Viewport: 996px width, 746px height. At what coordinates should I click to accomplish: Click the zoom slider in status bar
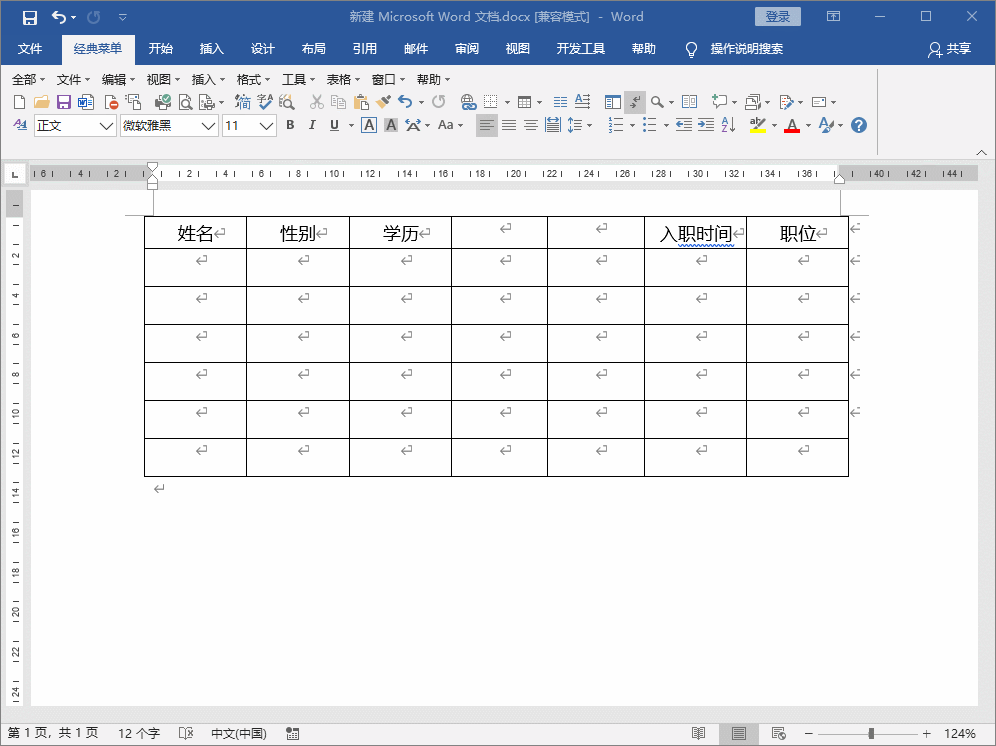pyautogui.click(x=871, y=734)
